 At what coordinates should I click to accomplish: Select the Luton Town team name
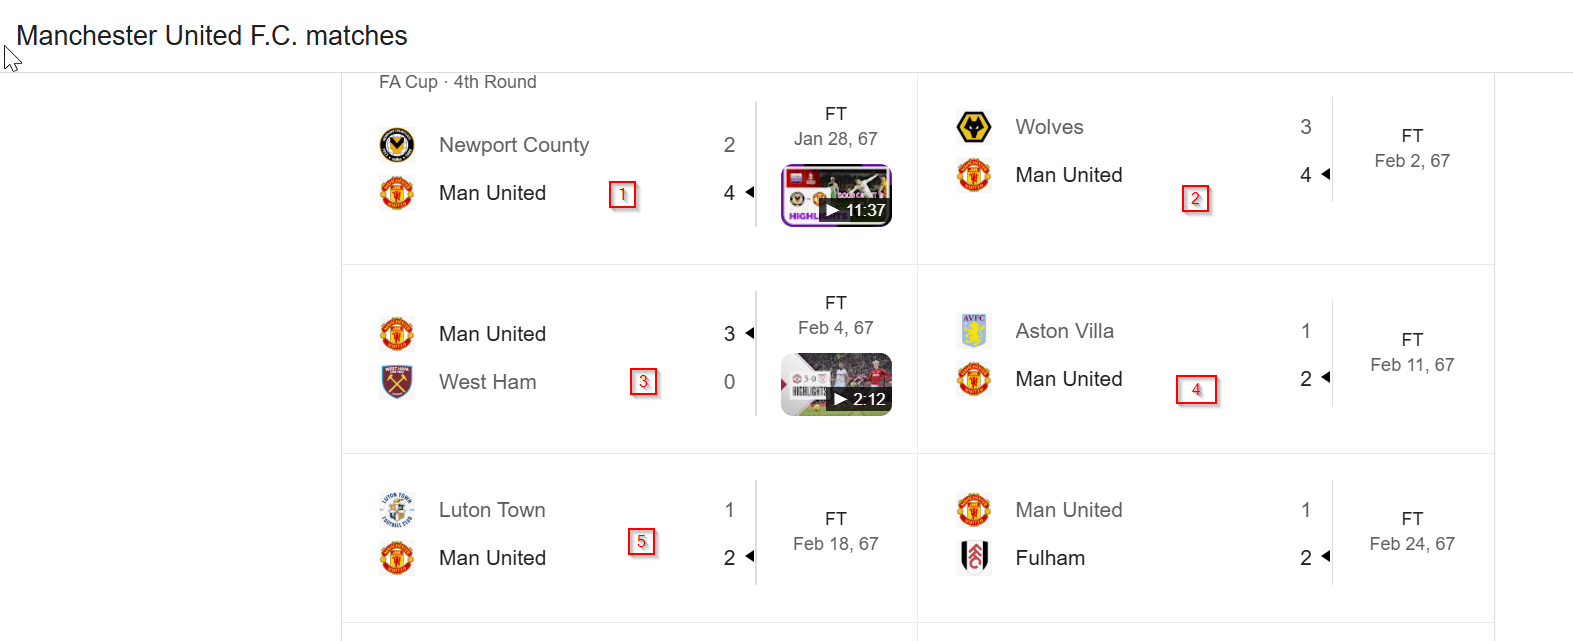(492, 510)
